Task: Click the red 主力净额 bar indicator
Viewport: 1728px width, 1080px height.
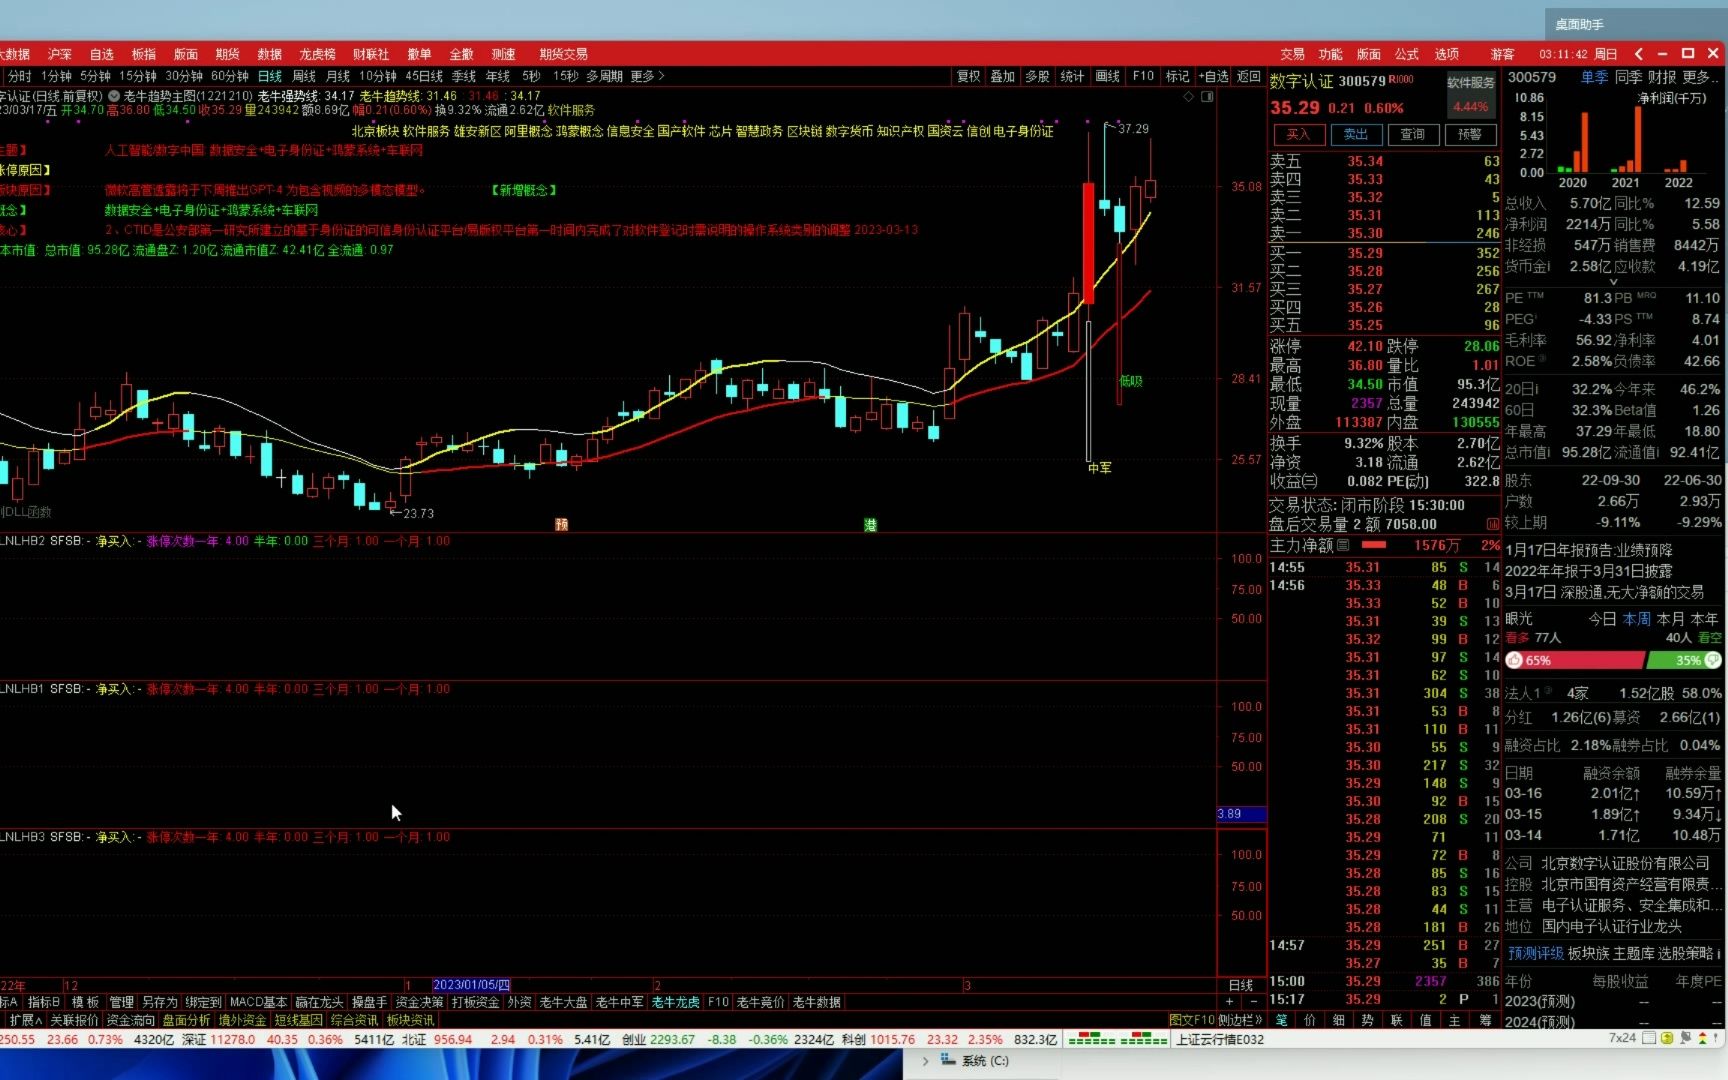Action: (x=1374, y=545)
